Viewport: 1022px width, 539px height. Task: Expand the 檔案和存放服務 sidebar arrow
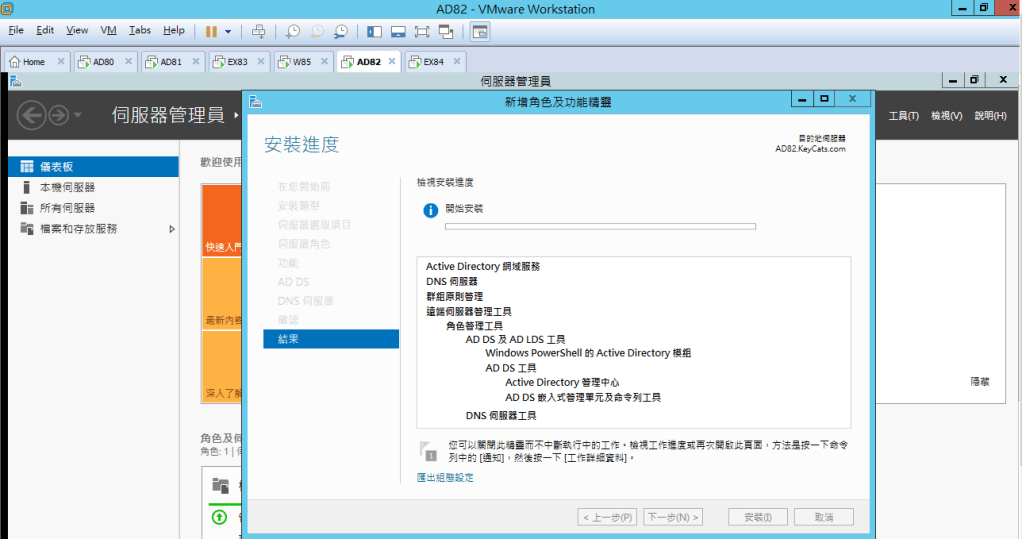(x=171, y=229)
